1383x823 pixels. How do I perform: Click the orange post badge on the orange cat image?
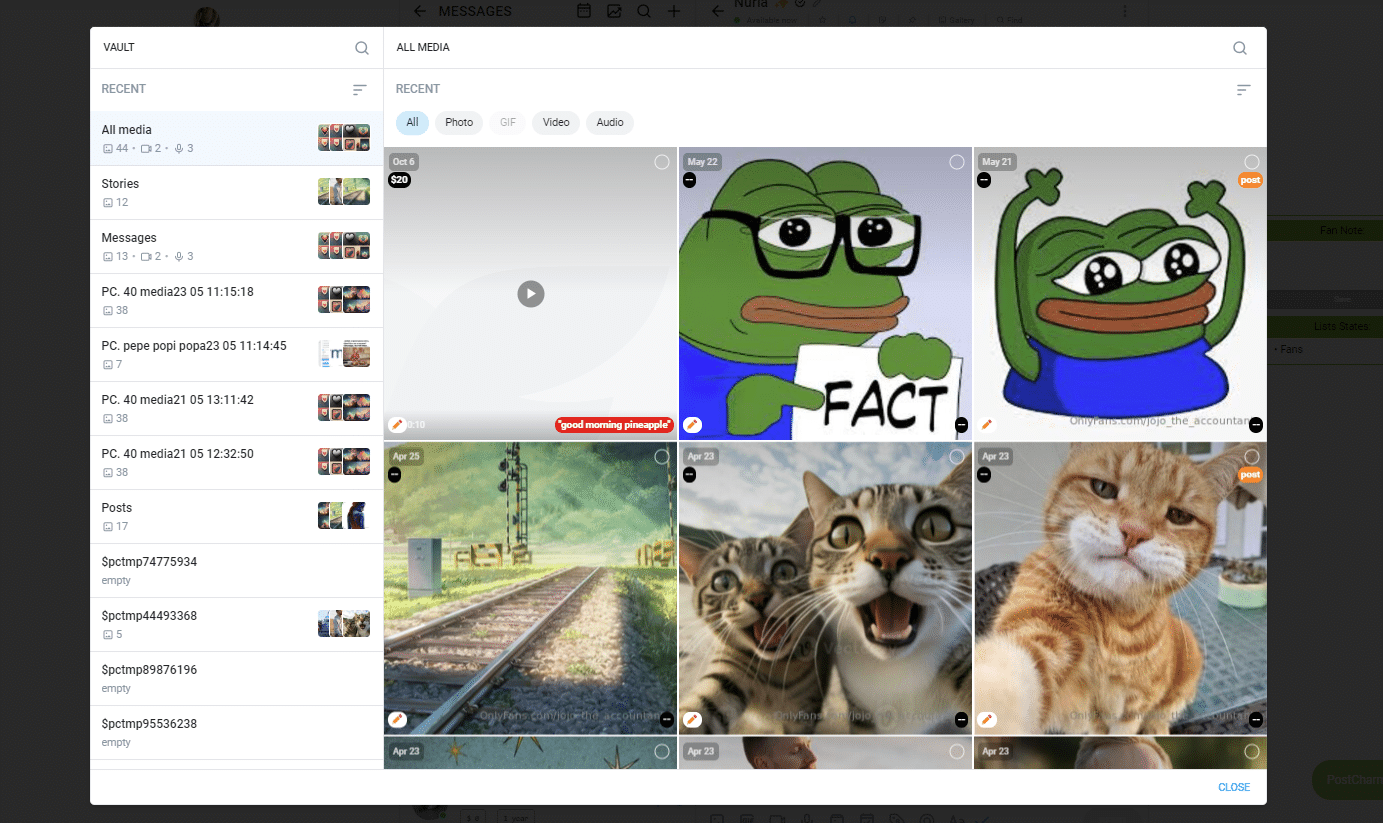point(1250,475)
